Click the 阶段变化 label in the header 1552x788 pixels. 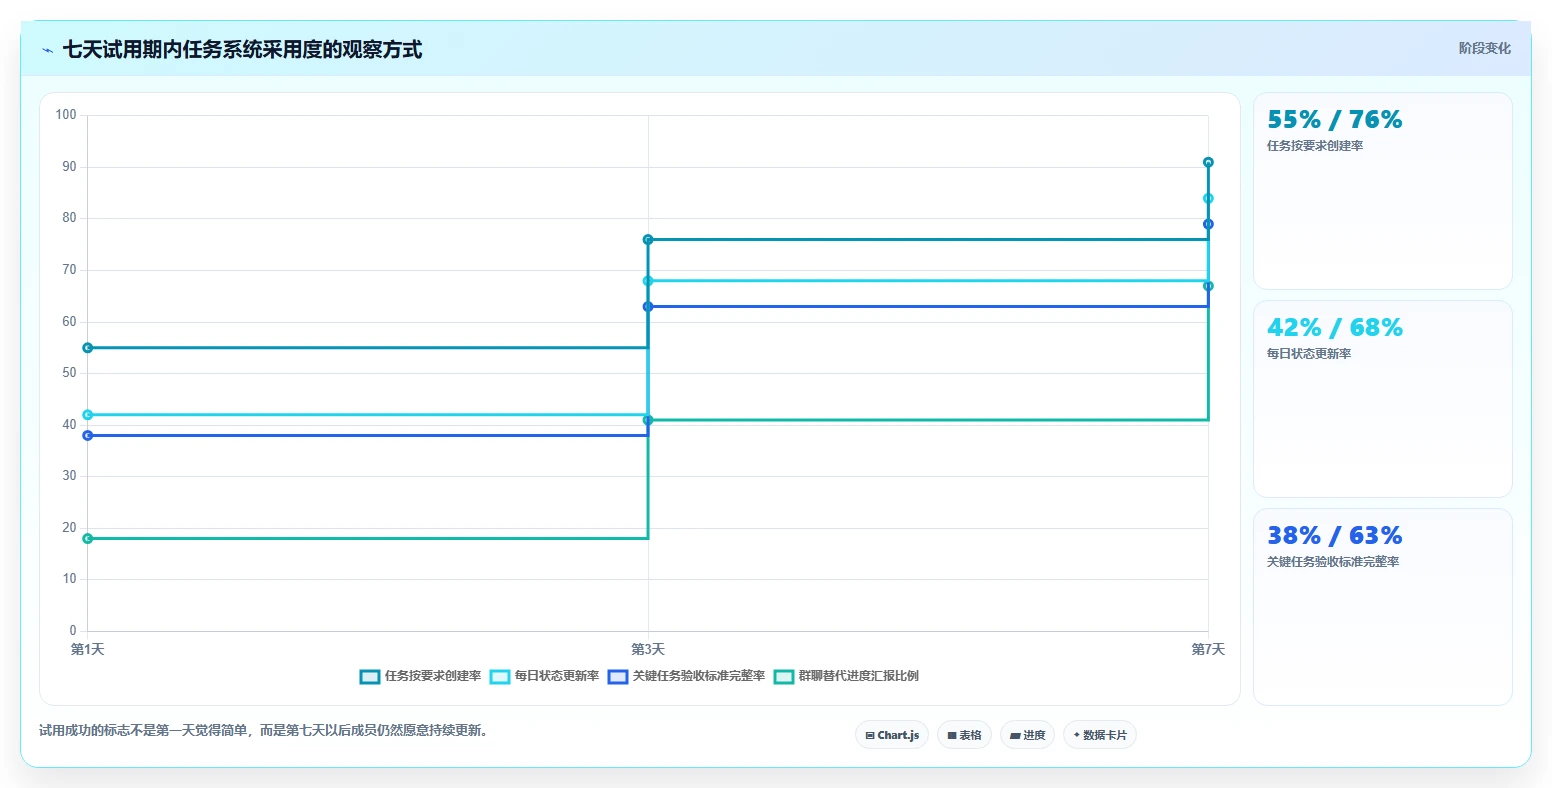pos(1484,48)
